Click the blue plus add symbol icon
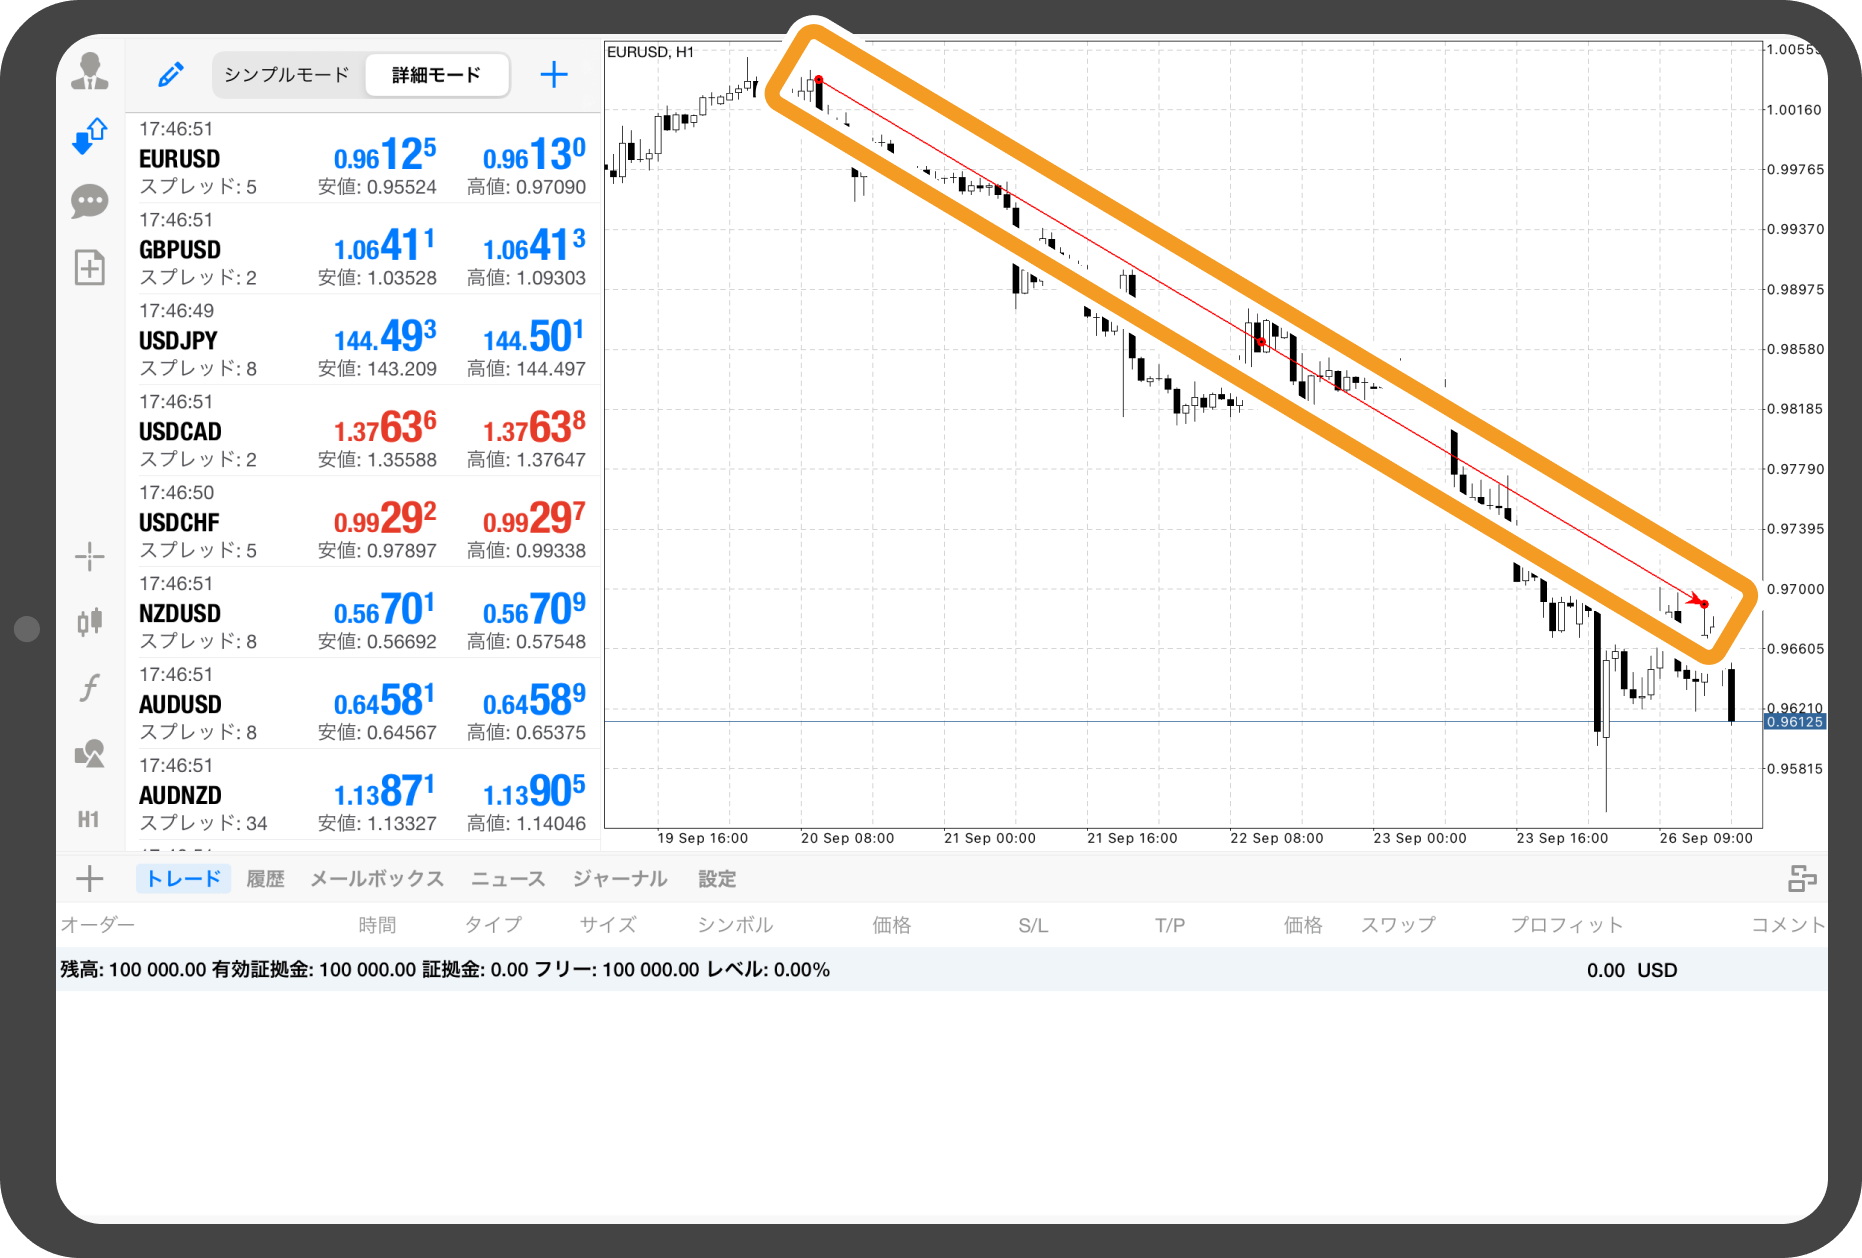The height and width of the screenshot is (1258, 1862). [554, 74]
